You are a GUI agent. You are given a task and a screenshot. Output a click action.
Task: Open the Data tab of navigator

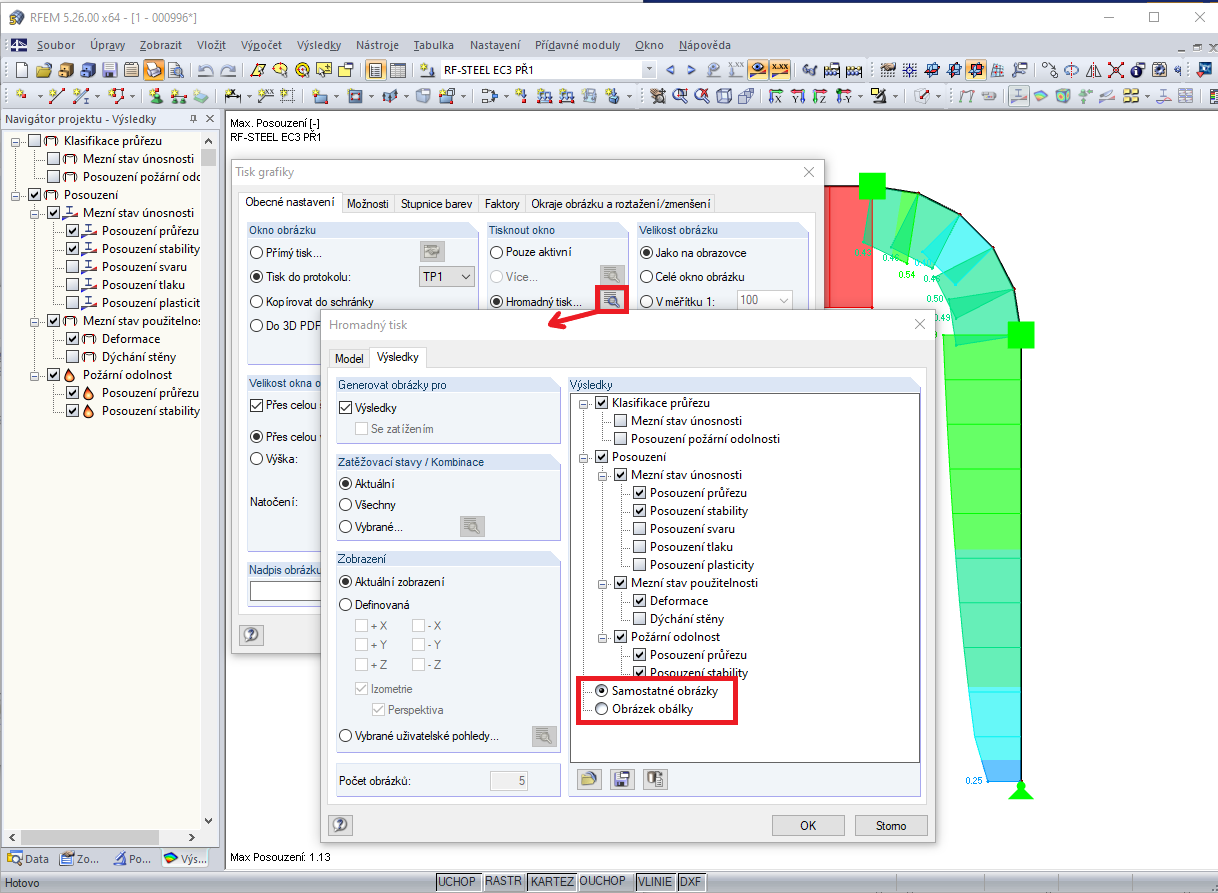pyautogui.click(x=28, y=858)
